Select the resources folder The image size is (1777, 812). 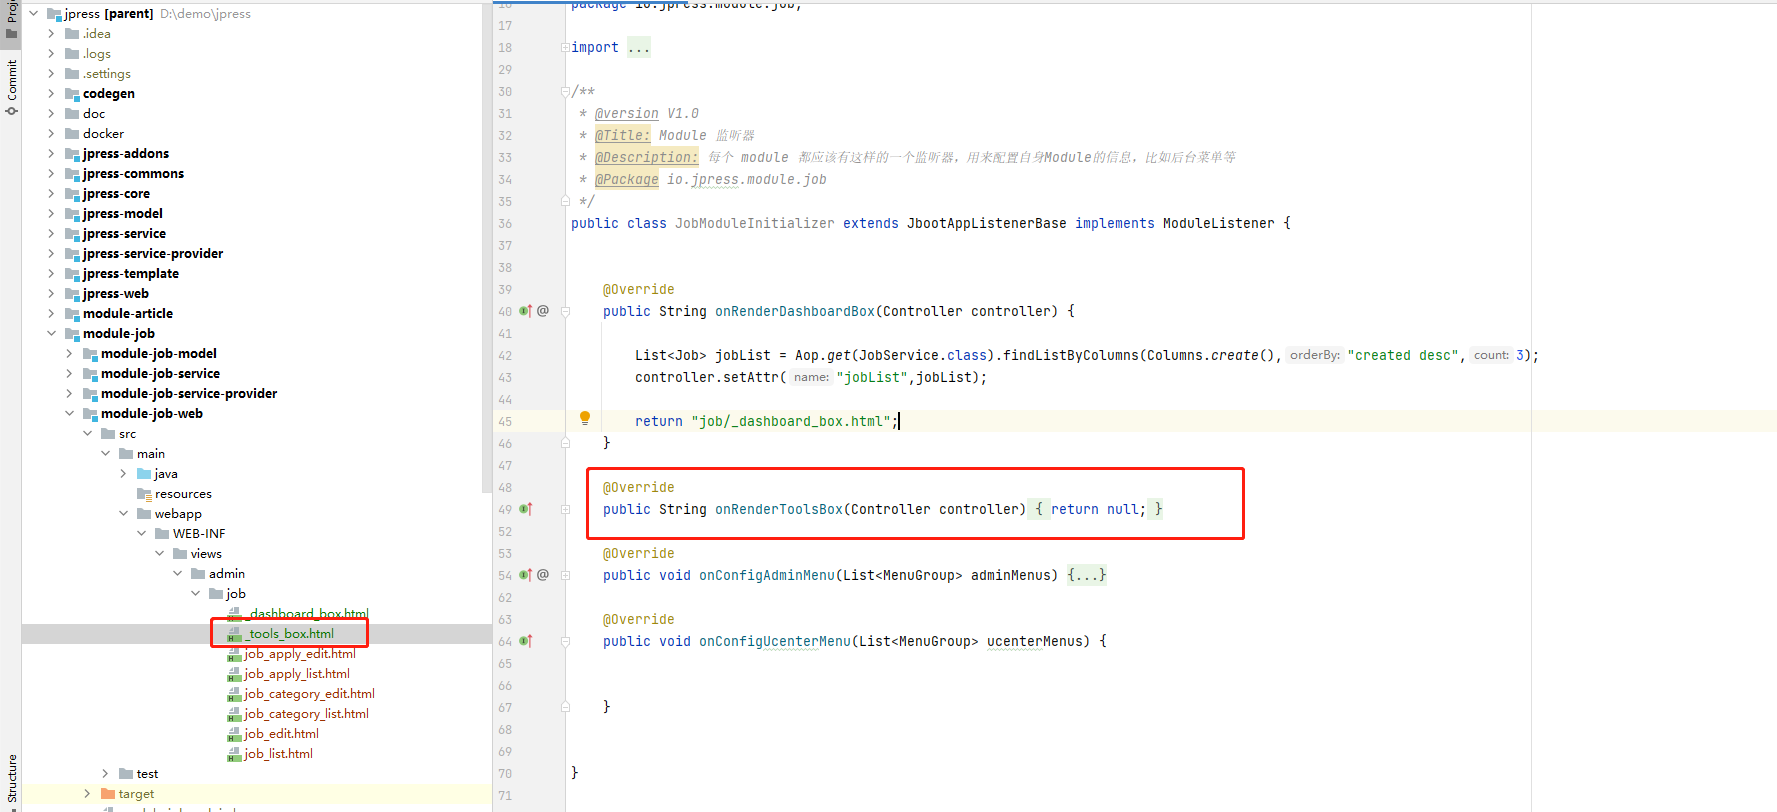click(x=183, y=493)
